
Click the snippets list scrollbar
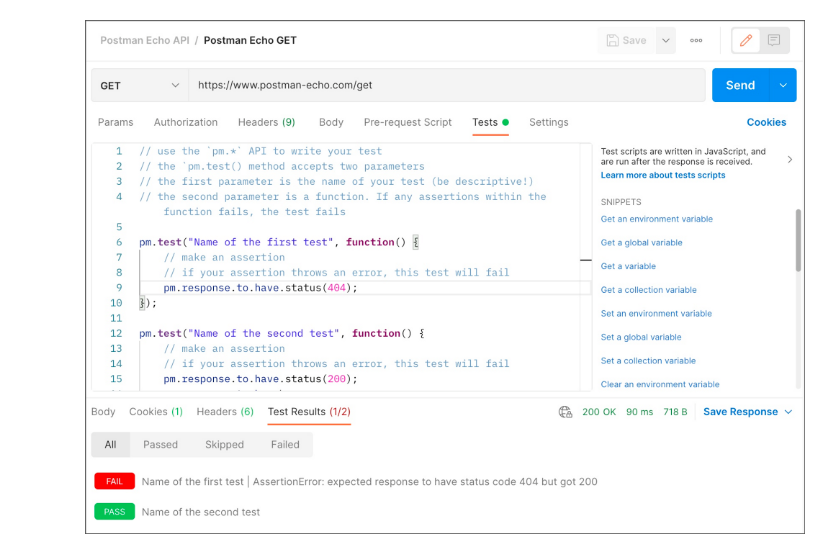point(798,240)
